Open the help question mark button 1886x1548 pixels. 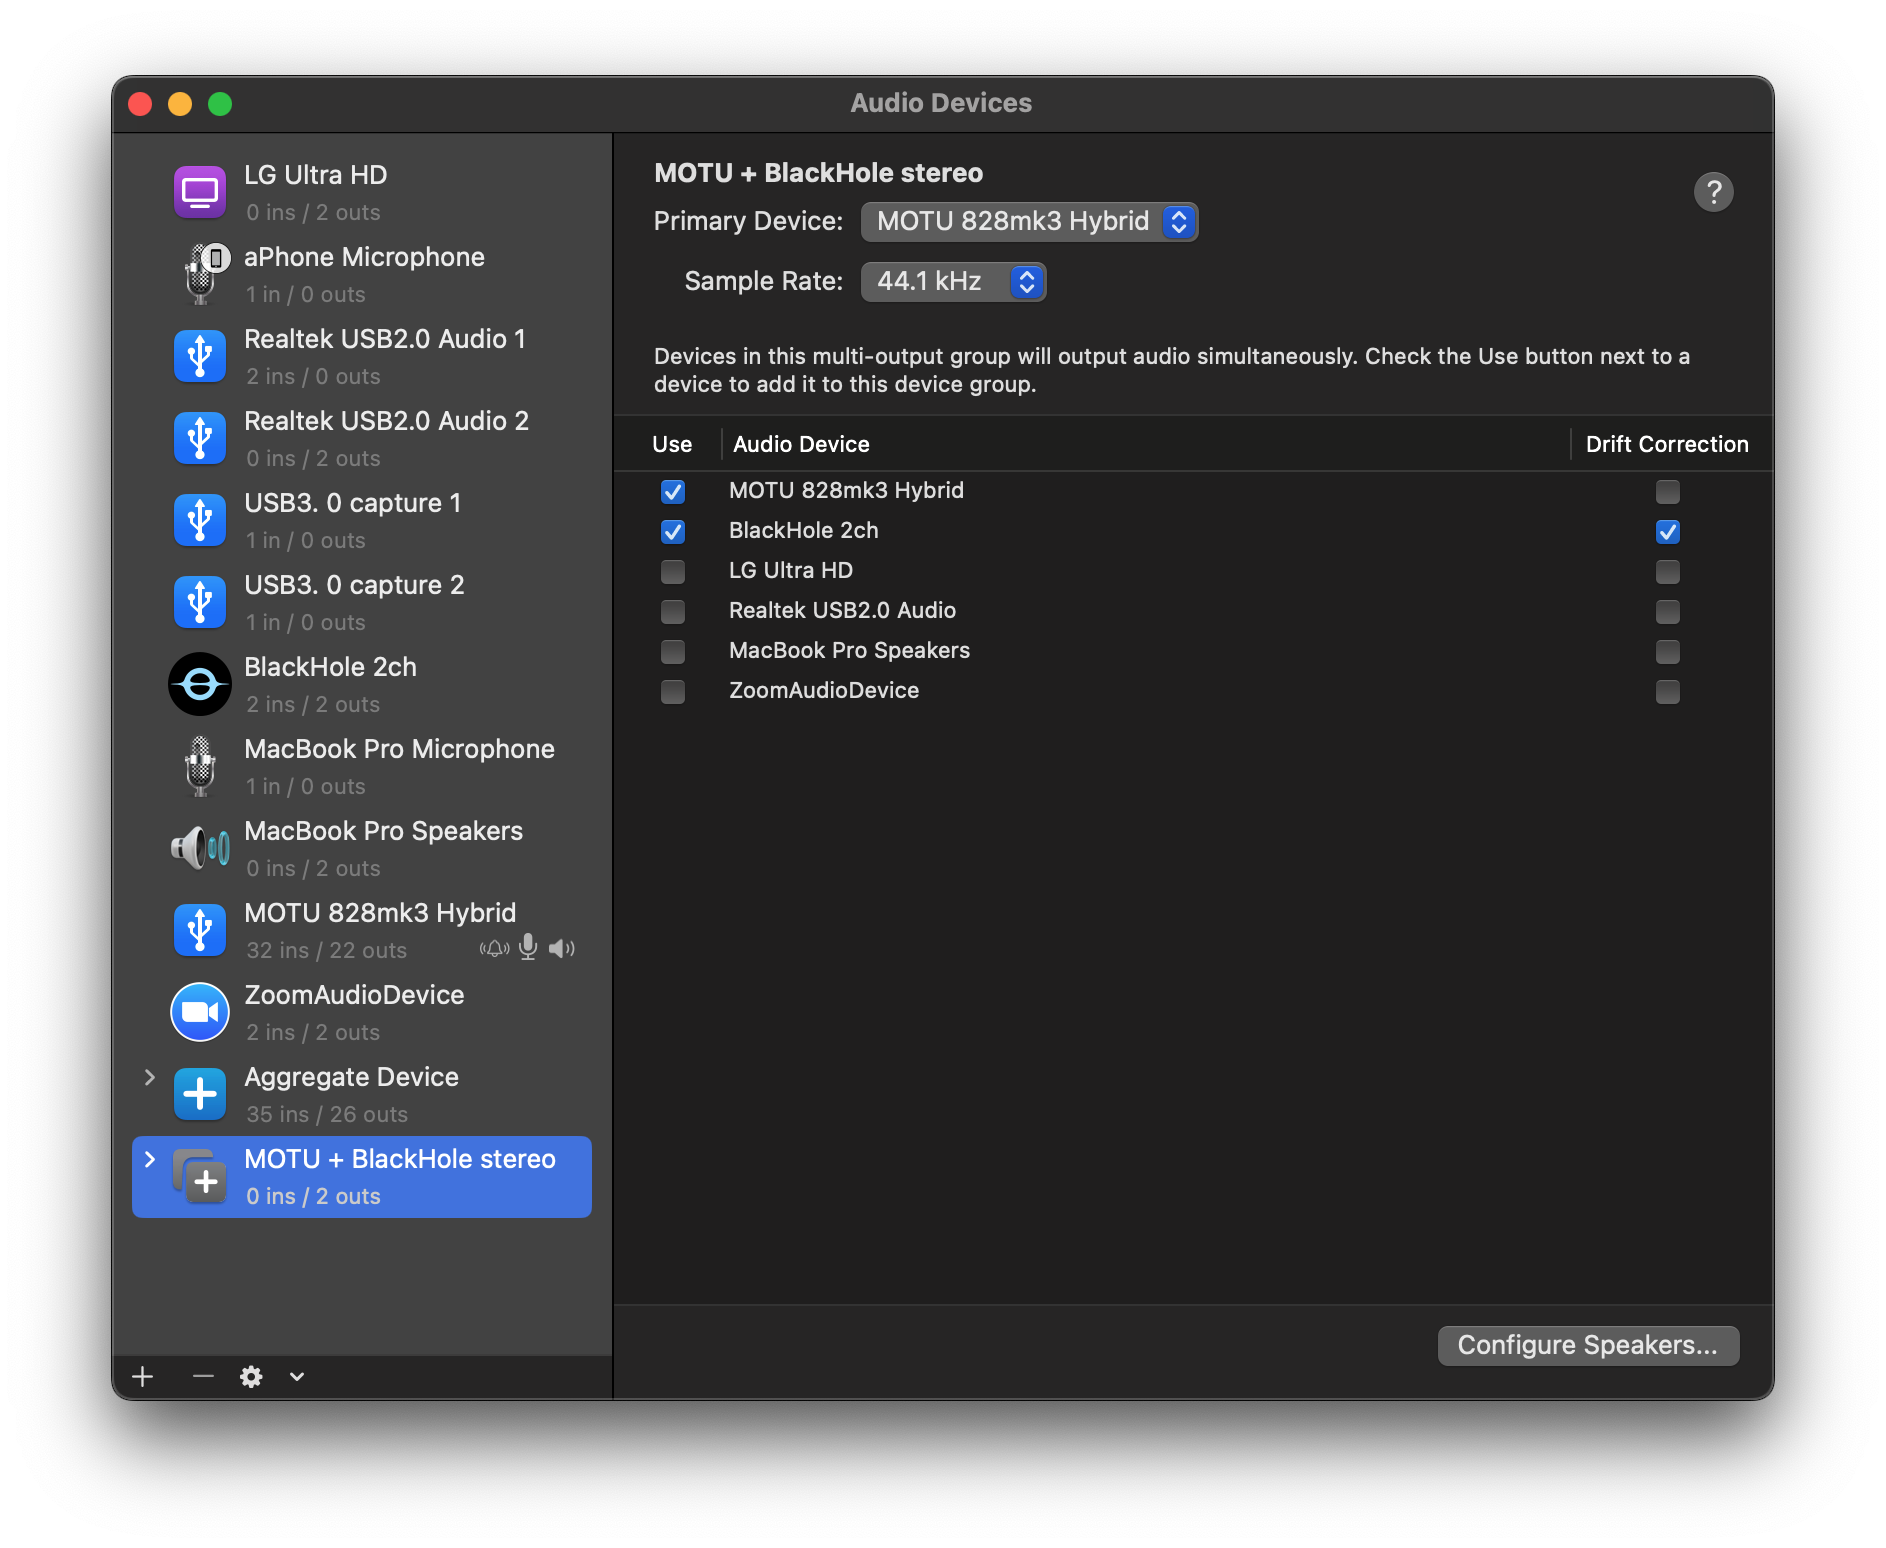tap(1713, 192)
